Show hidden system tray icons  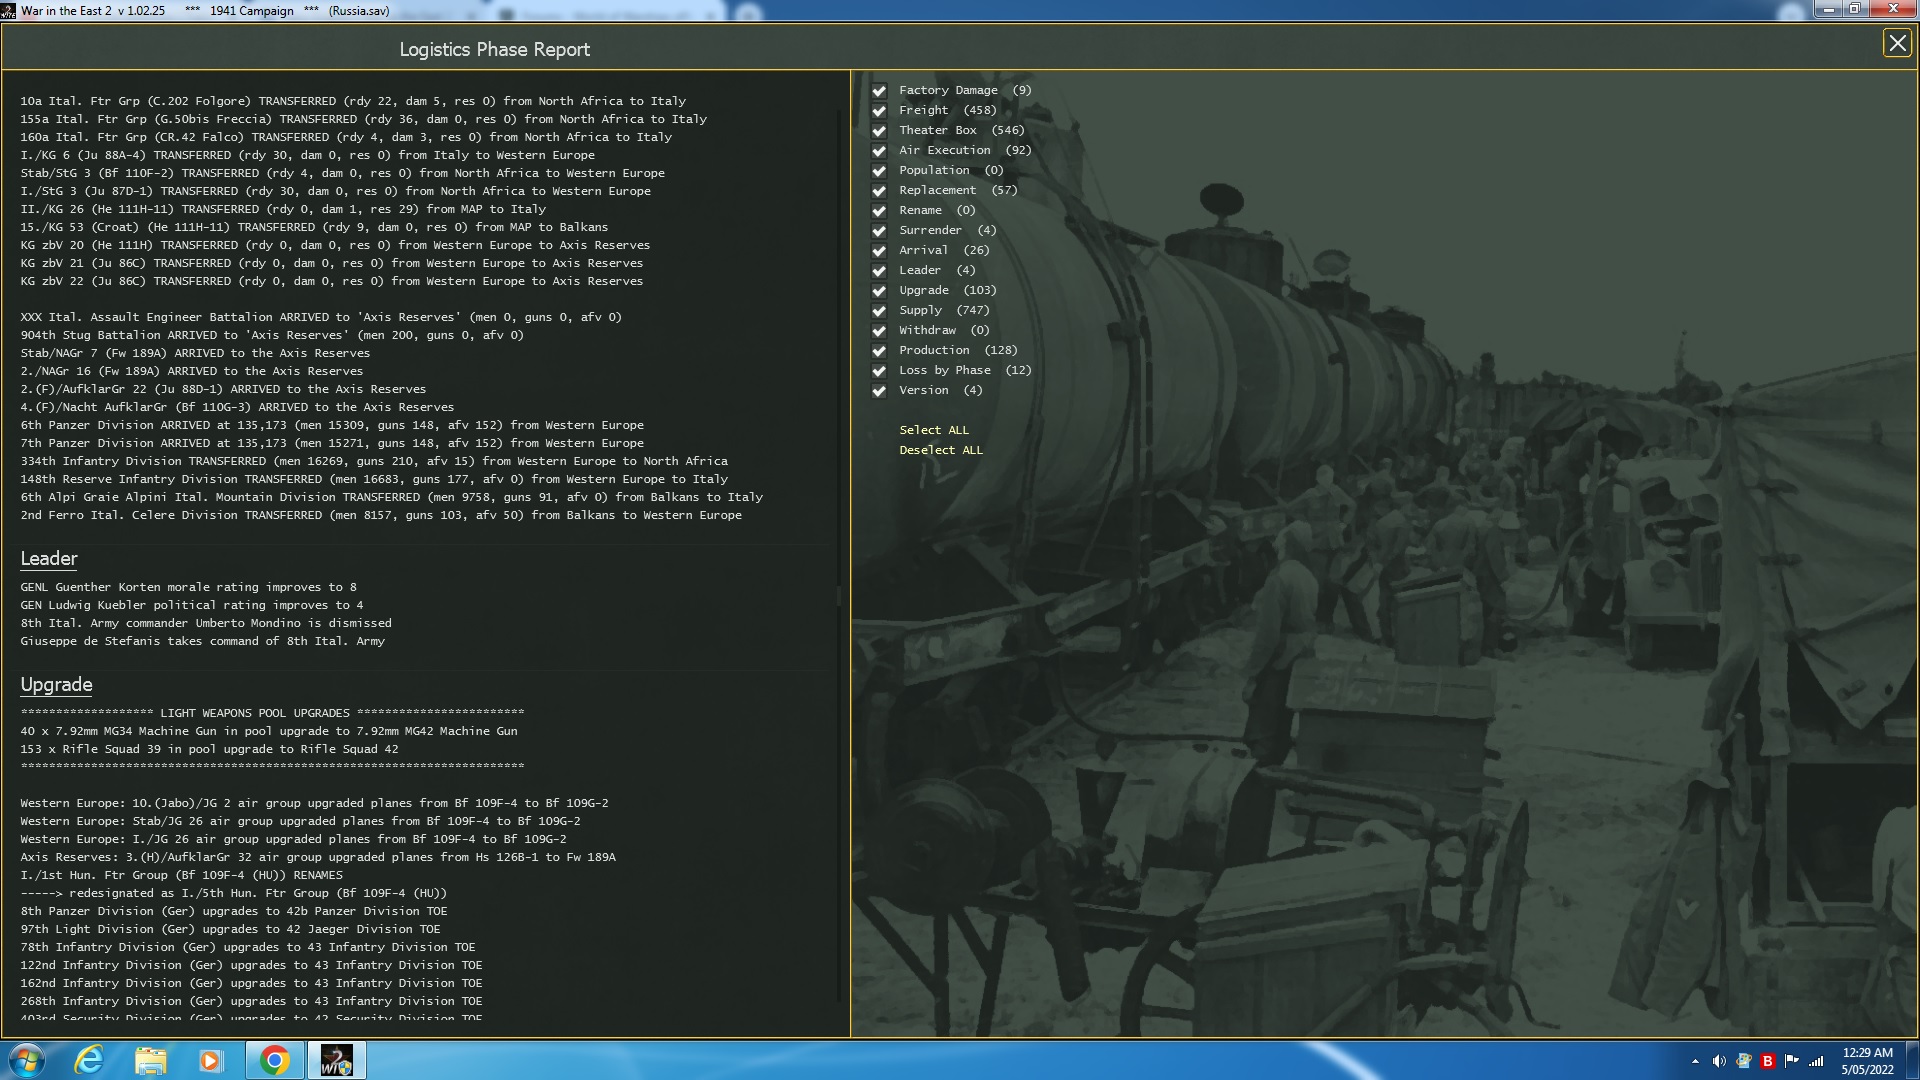click(1695, 1061)
